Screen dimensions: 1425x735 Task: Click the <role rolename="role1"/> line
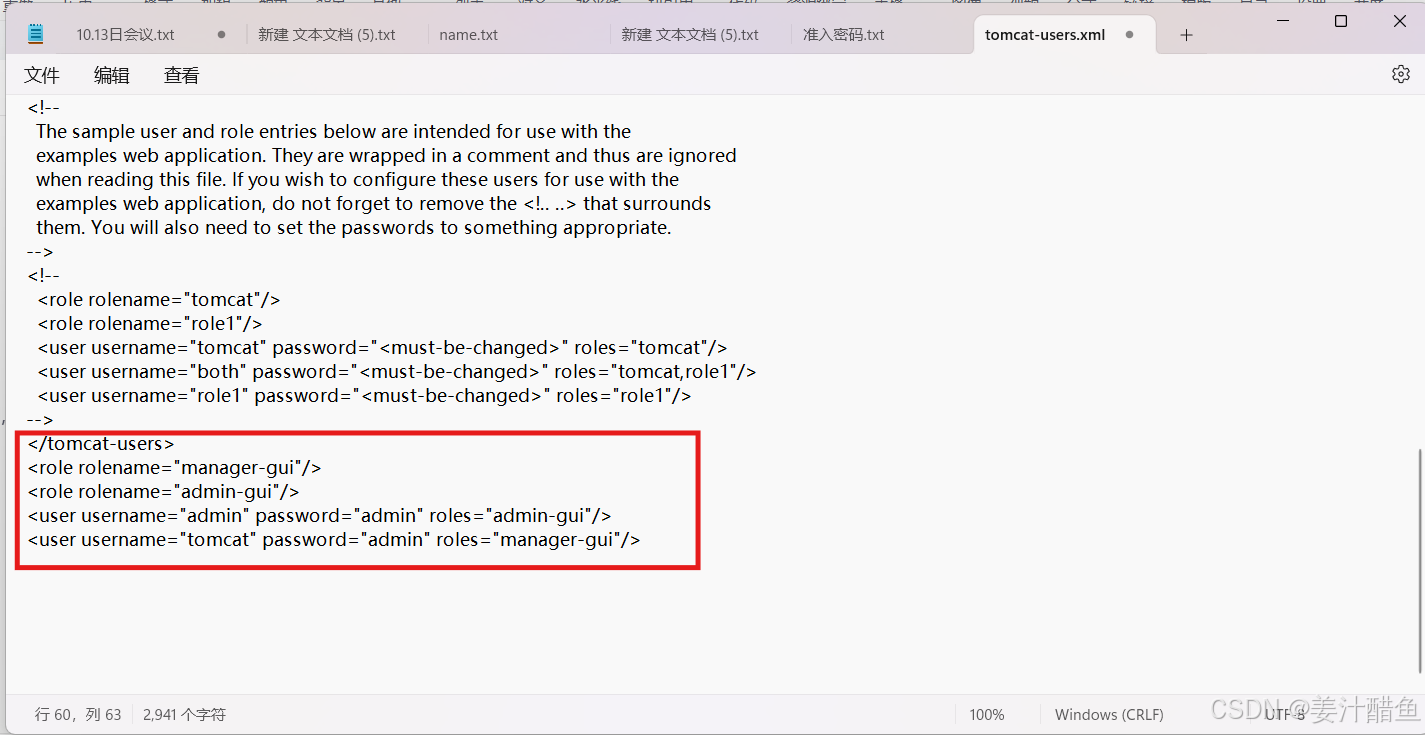[x=150, y=324]
